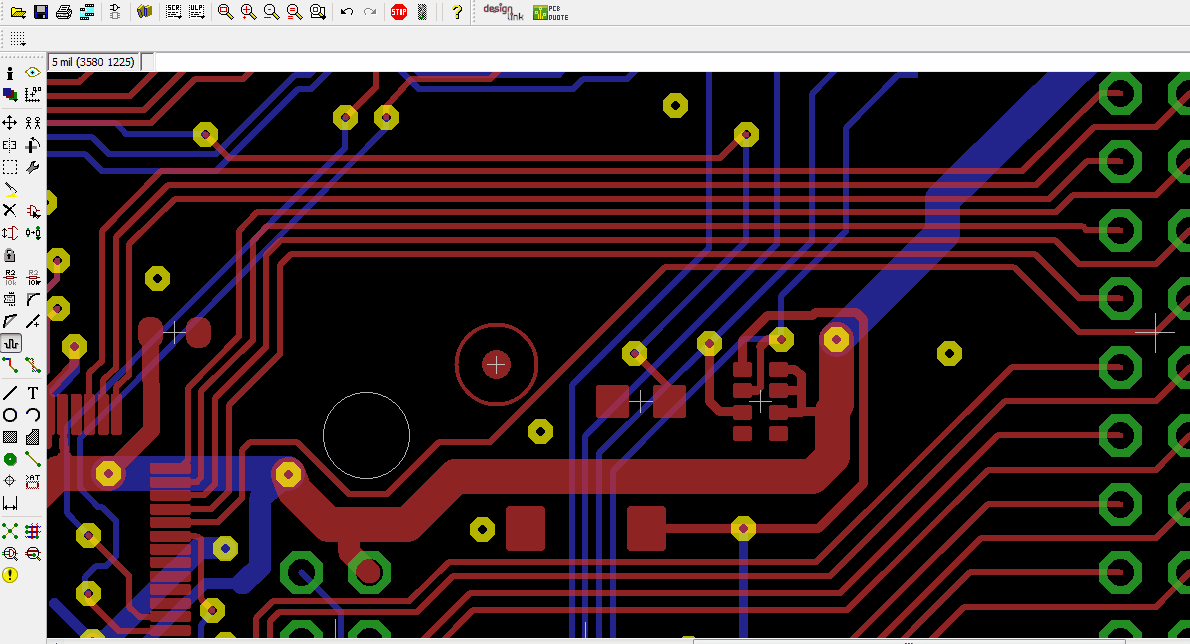This screenshot has height=644, width=1190.
Task: Select the Delete tool X icon
Action: pos(10,210)
